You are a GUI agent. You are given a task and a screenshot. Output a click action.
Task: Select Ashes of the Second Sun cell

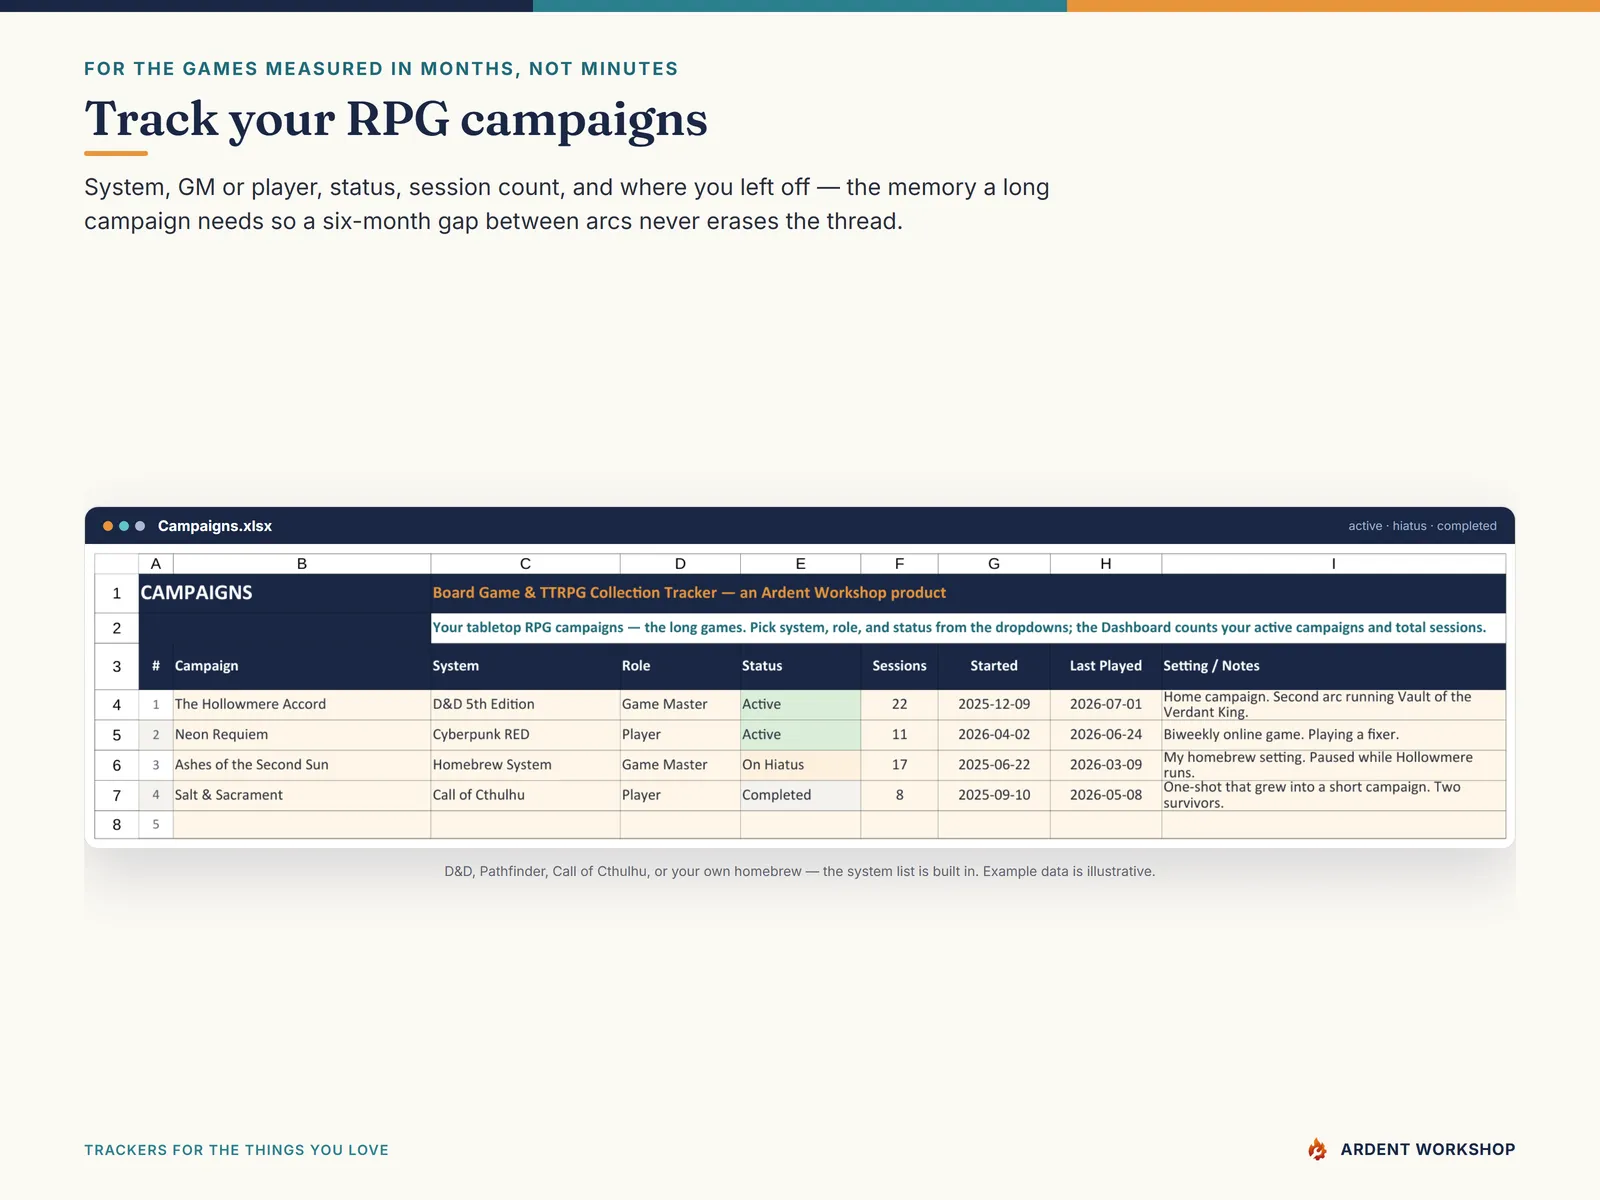(x=302, y=765)
